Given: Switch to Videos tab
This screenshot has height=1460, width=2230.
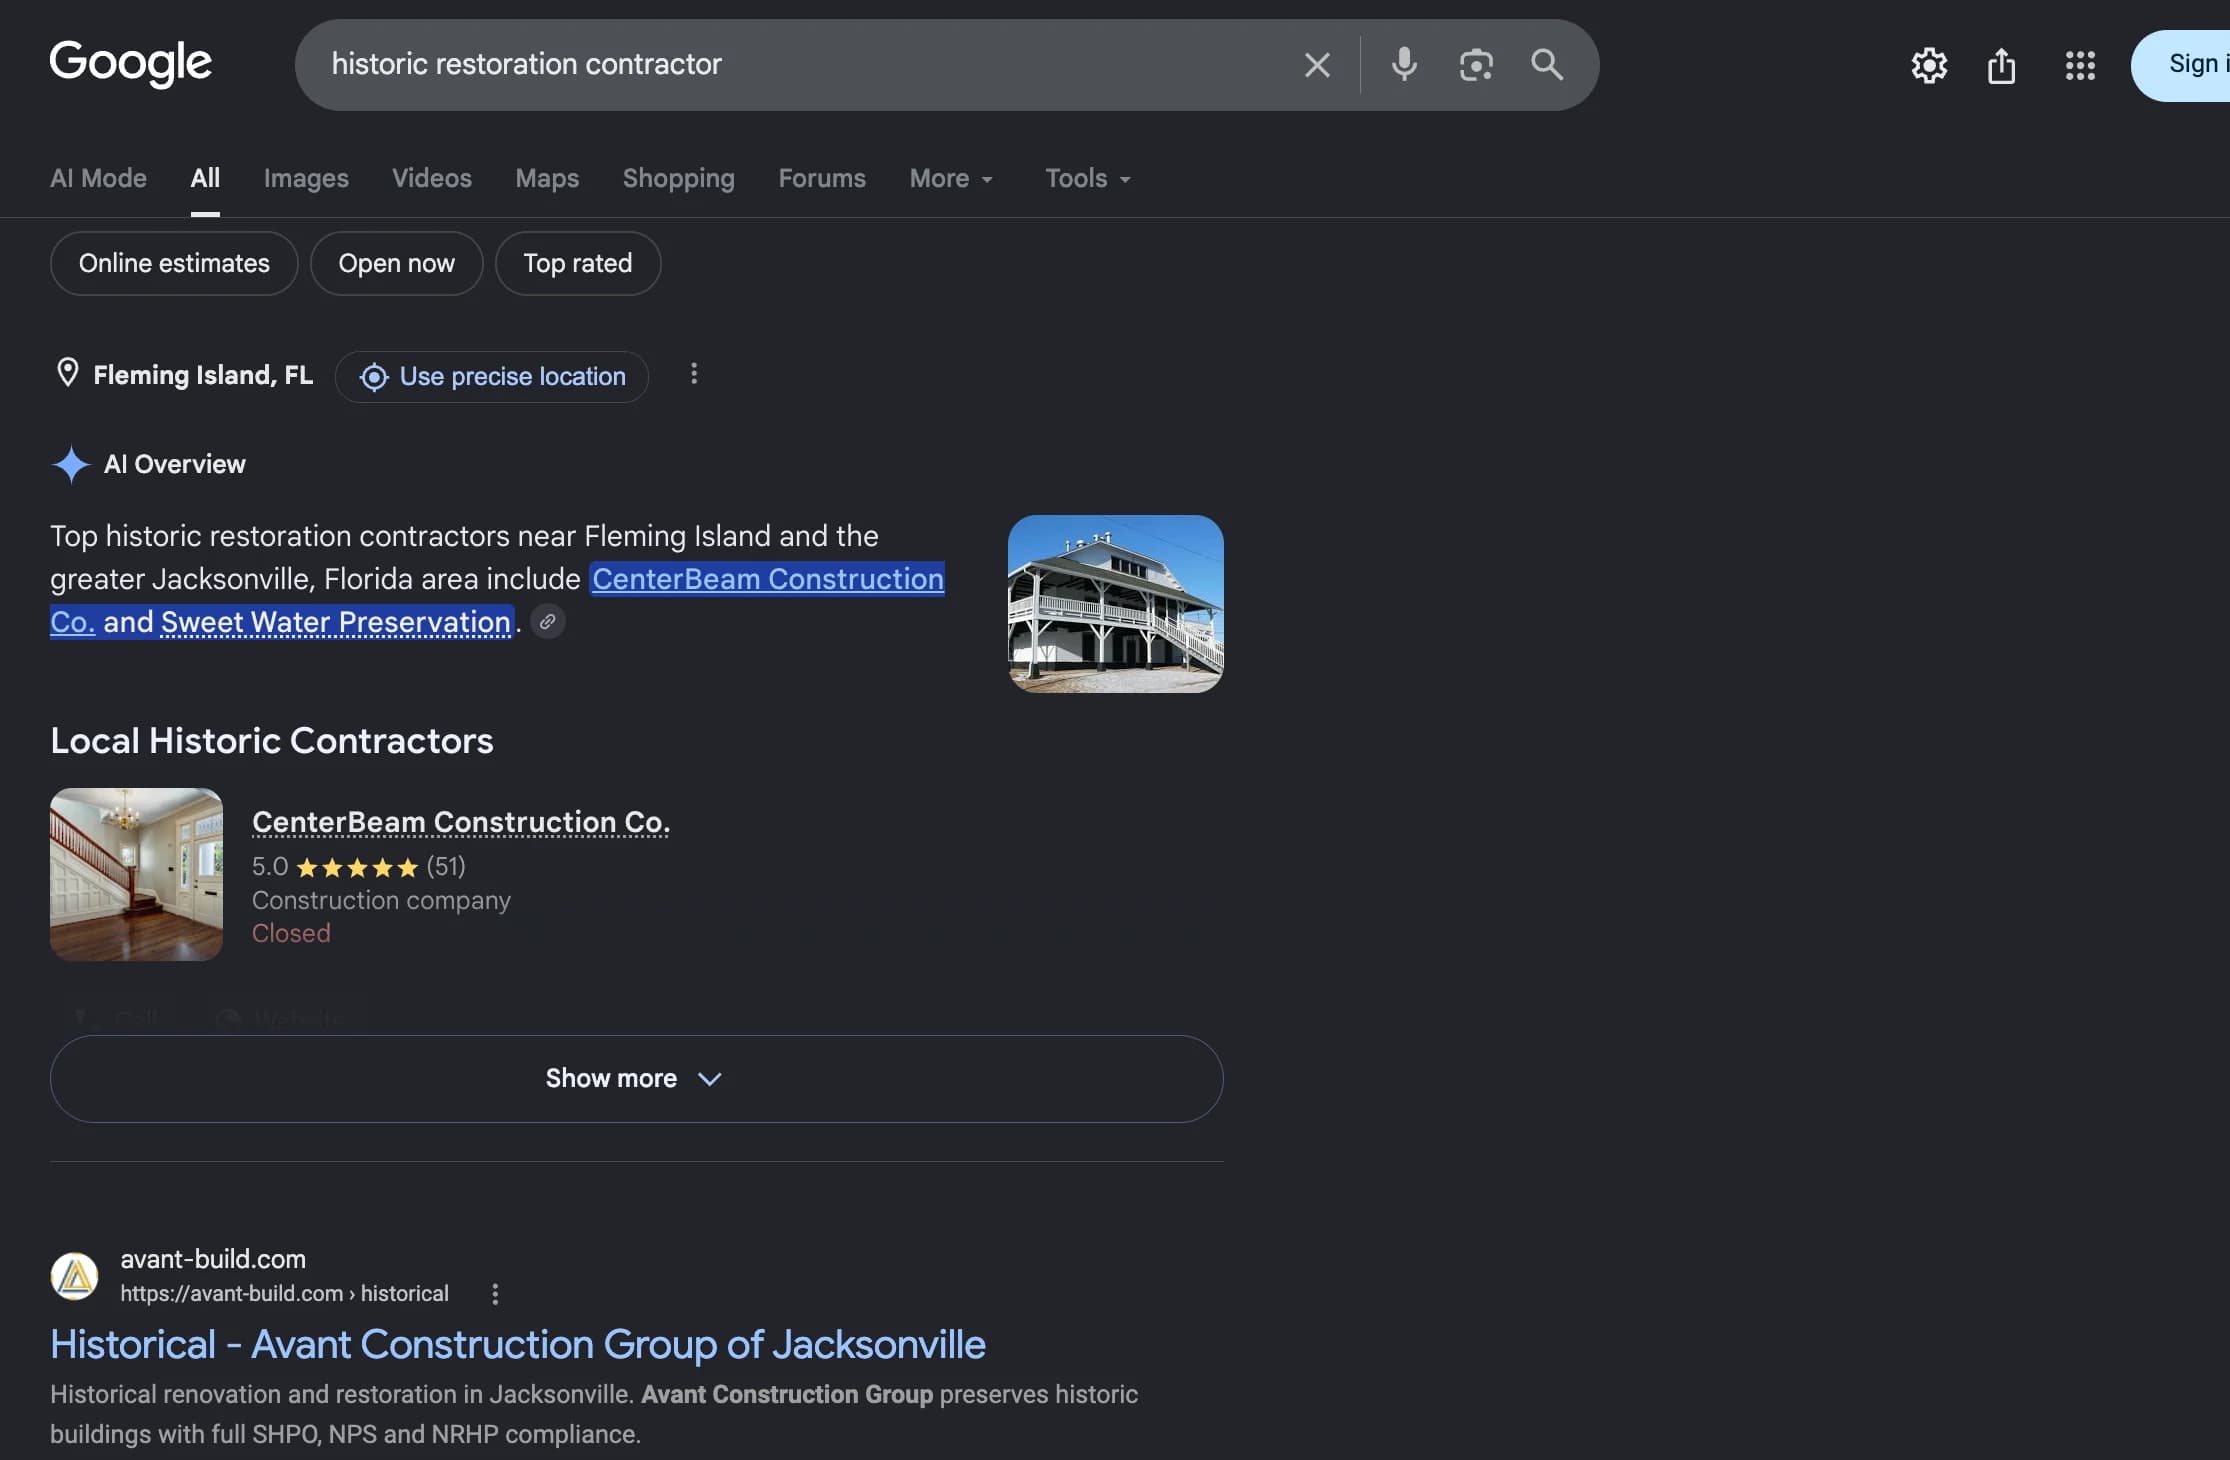Looking at the screenshot, I should pyautogui.click(x=431, y=178).
